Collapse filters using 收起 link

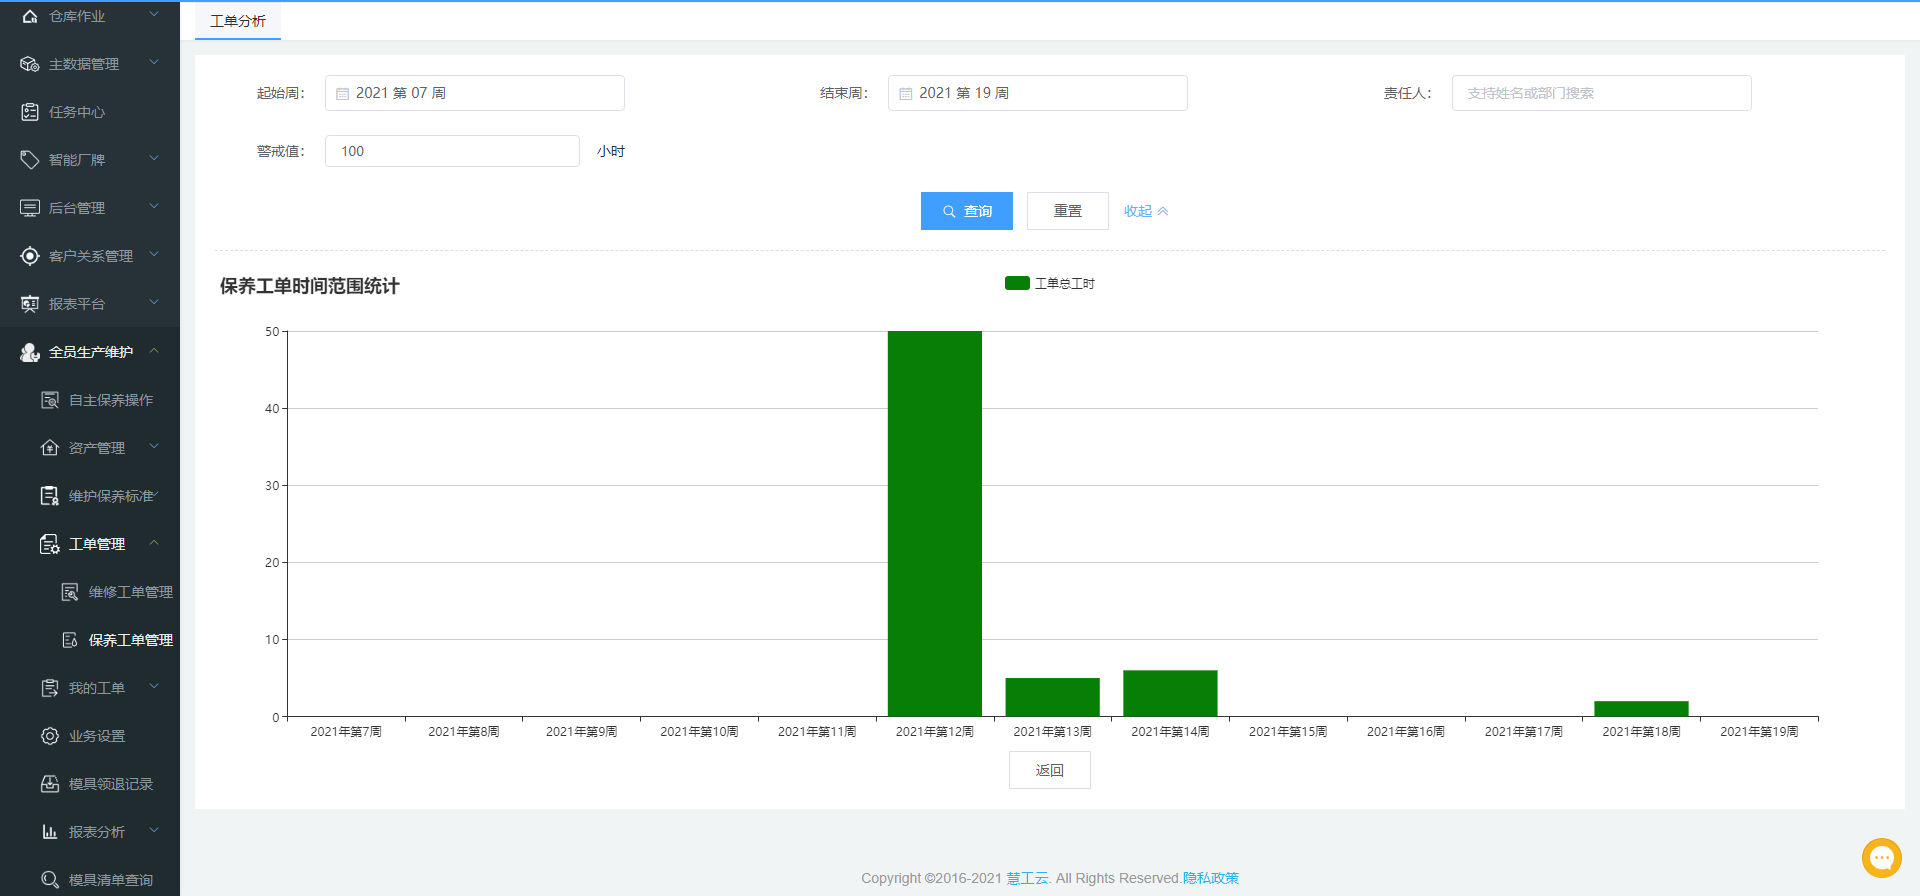click(1145, 211)
